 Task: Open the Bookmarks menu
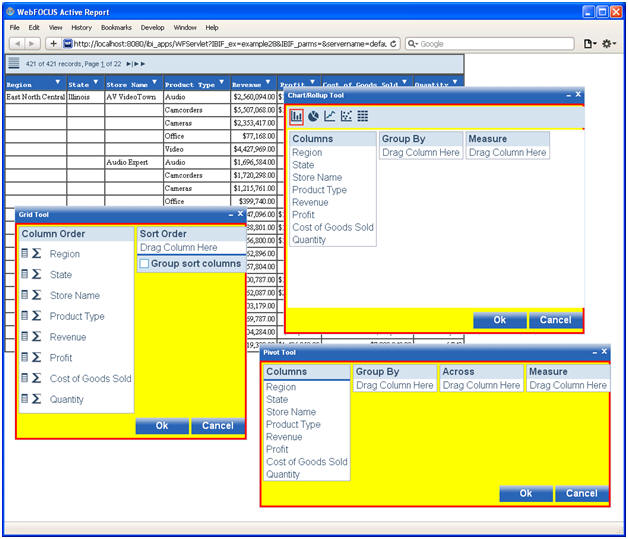(x=116, y=28)
